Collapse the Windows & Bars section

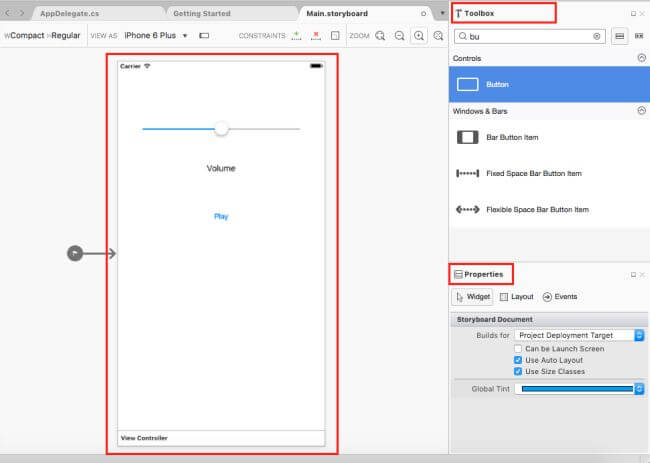[x=641, y=111]
